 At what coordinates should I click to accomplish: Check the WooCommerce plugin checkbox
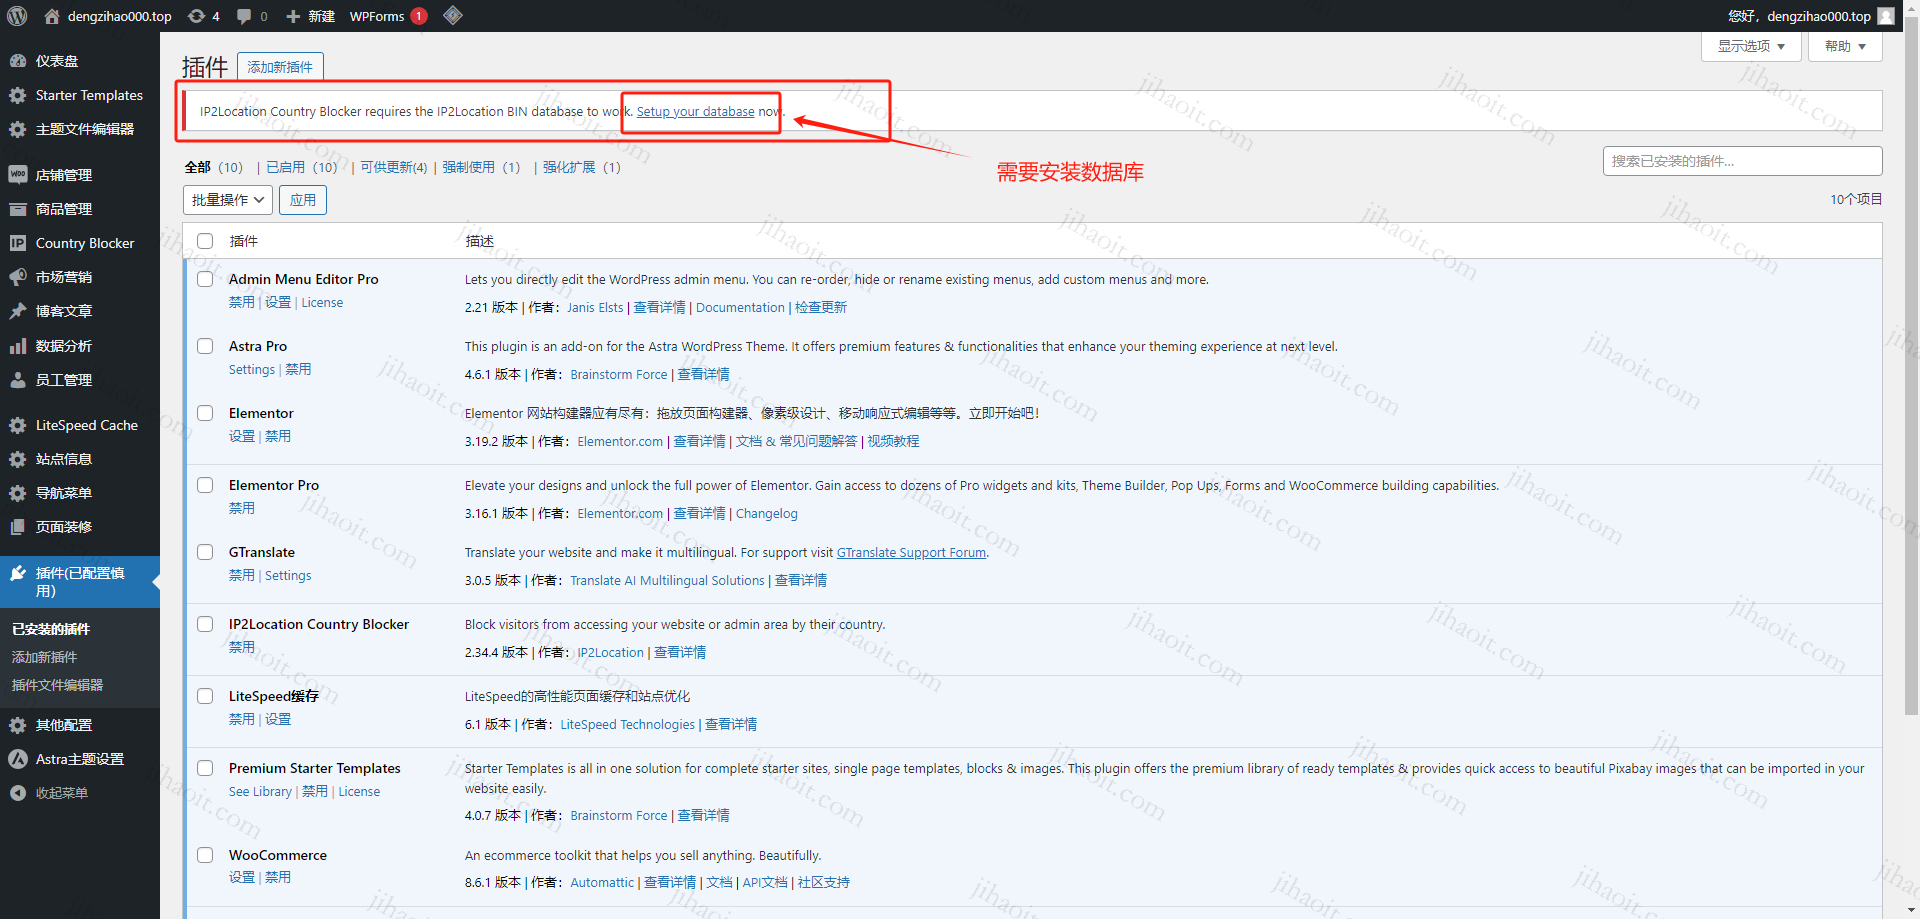[205, 855]
